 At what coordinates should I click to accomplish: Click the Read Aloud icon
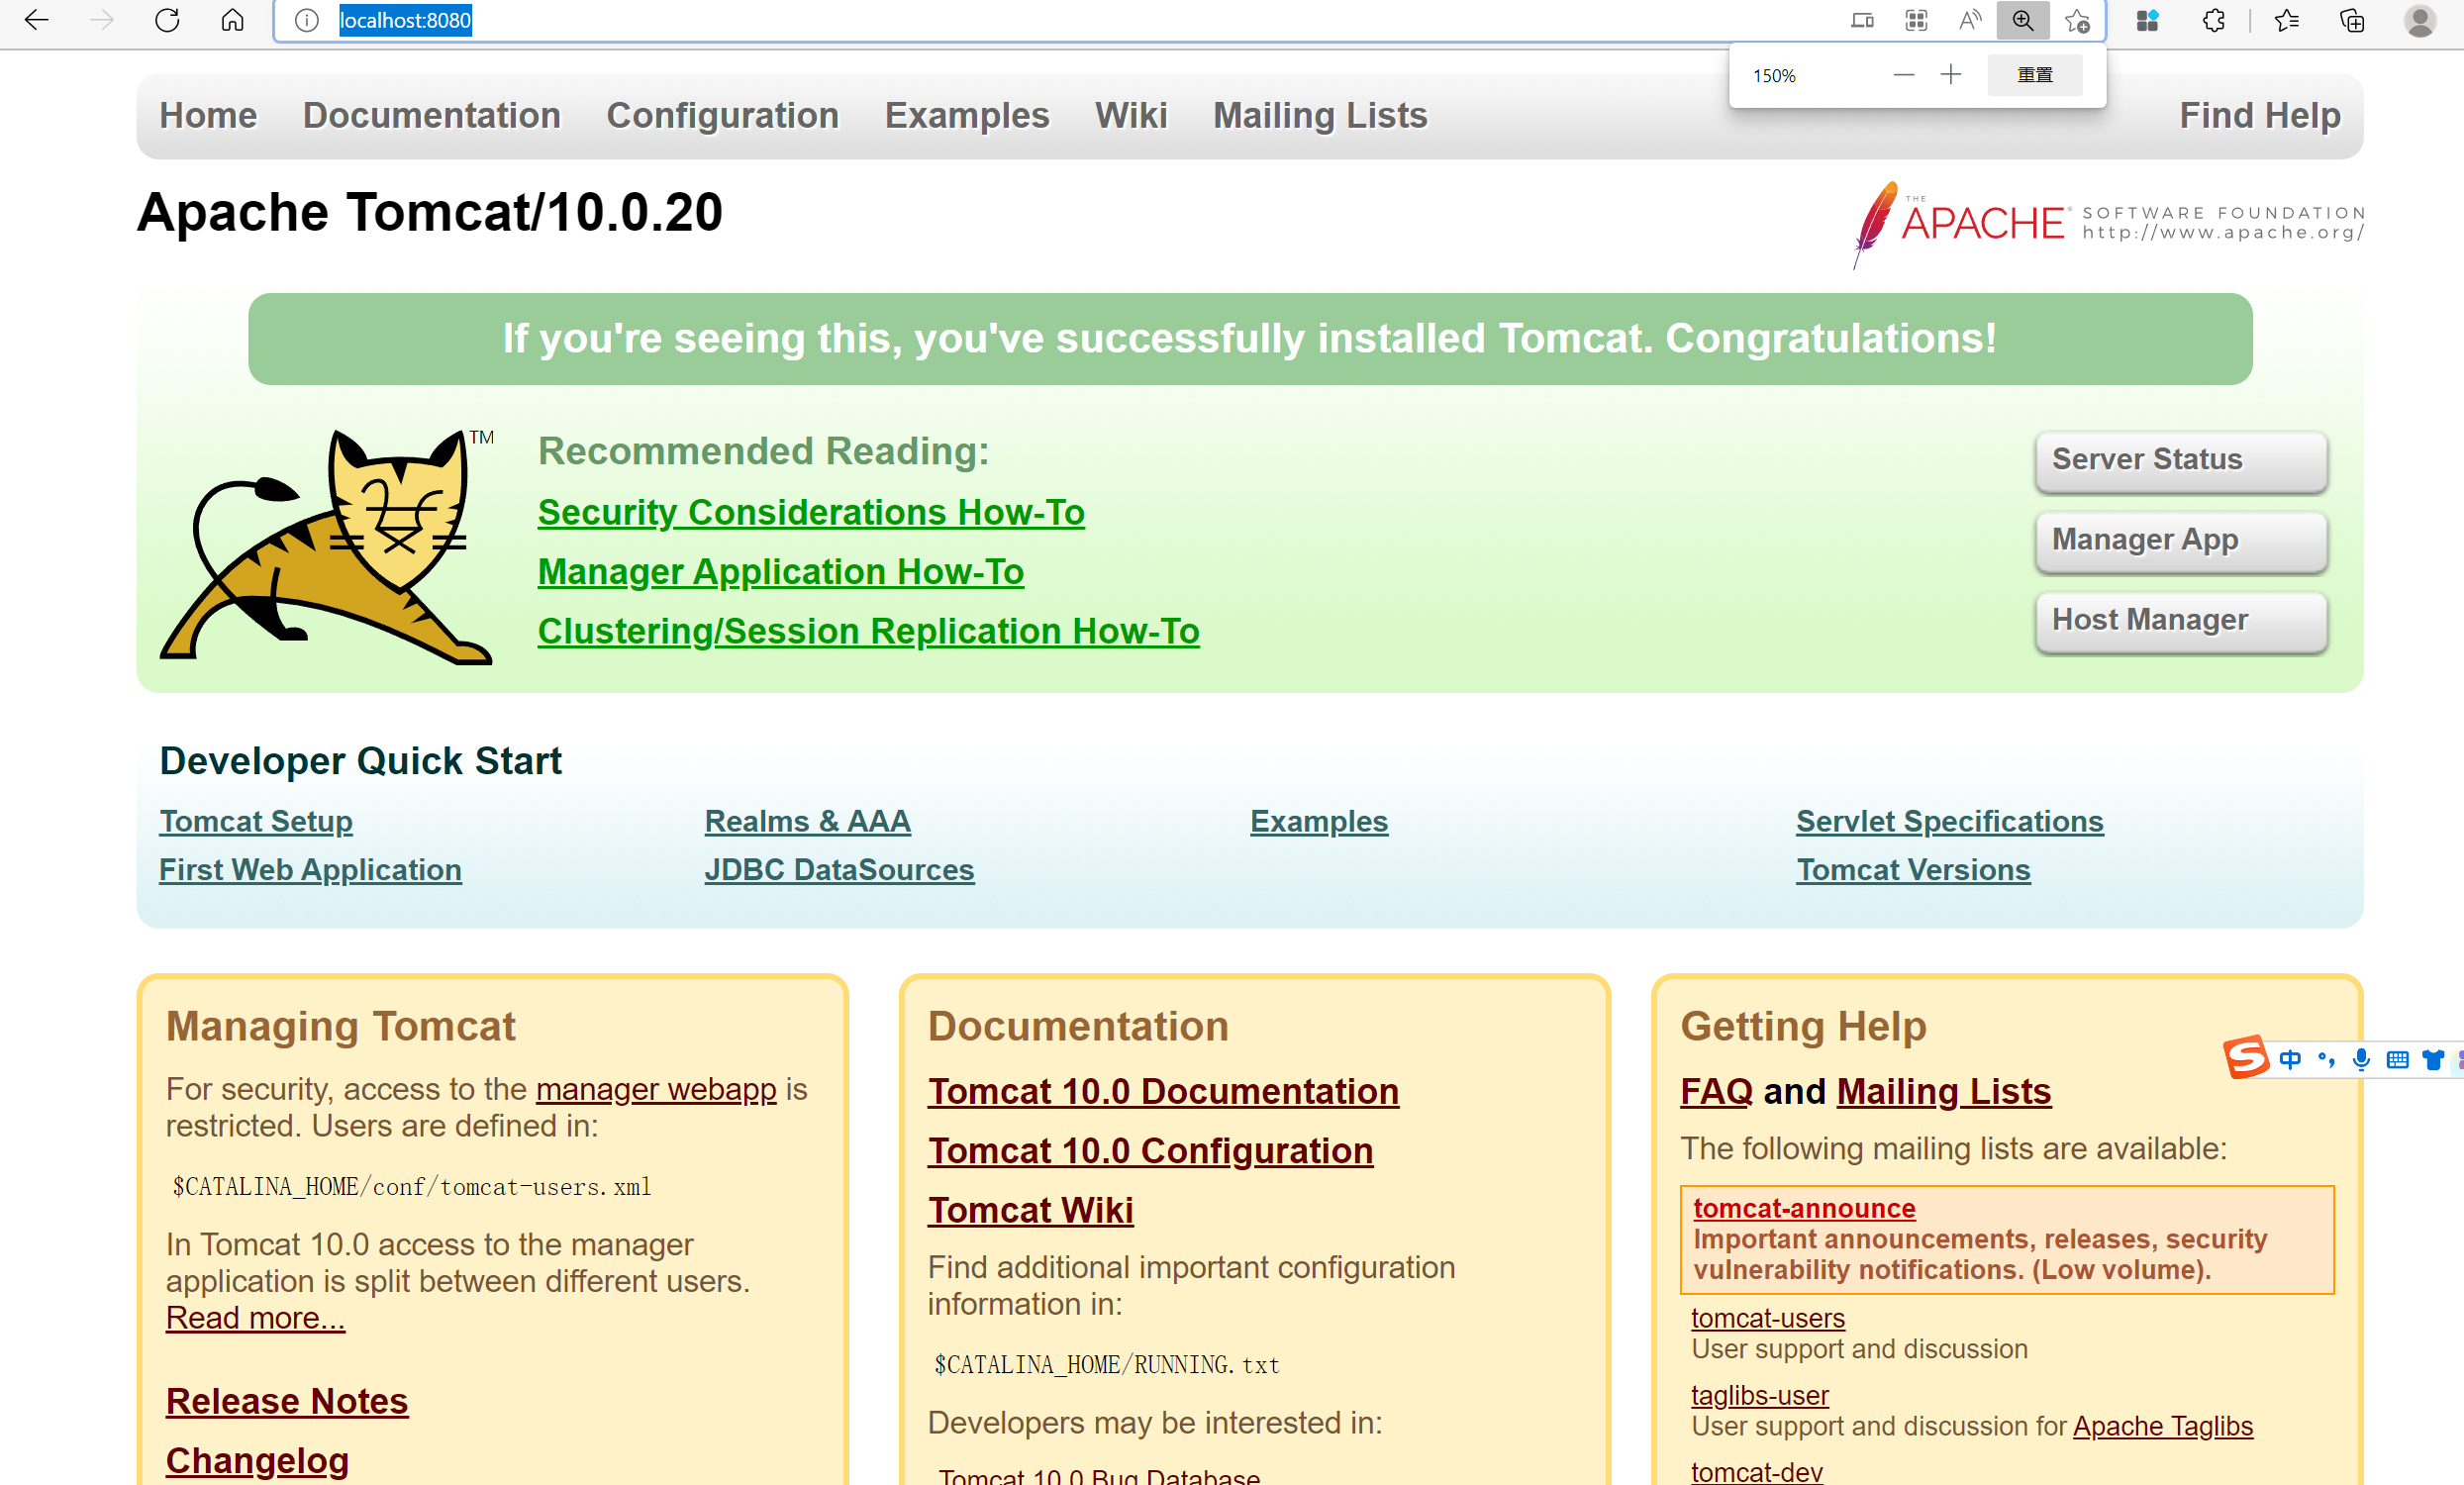click(1968, 20)
